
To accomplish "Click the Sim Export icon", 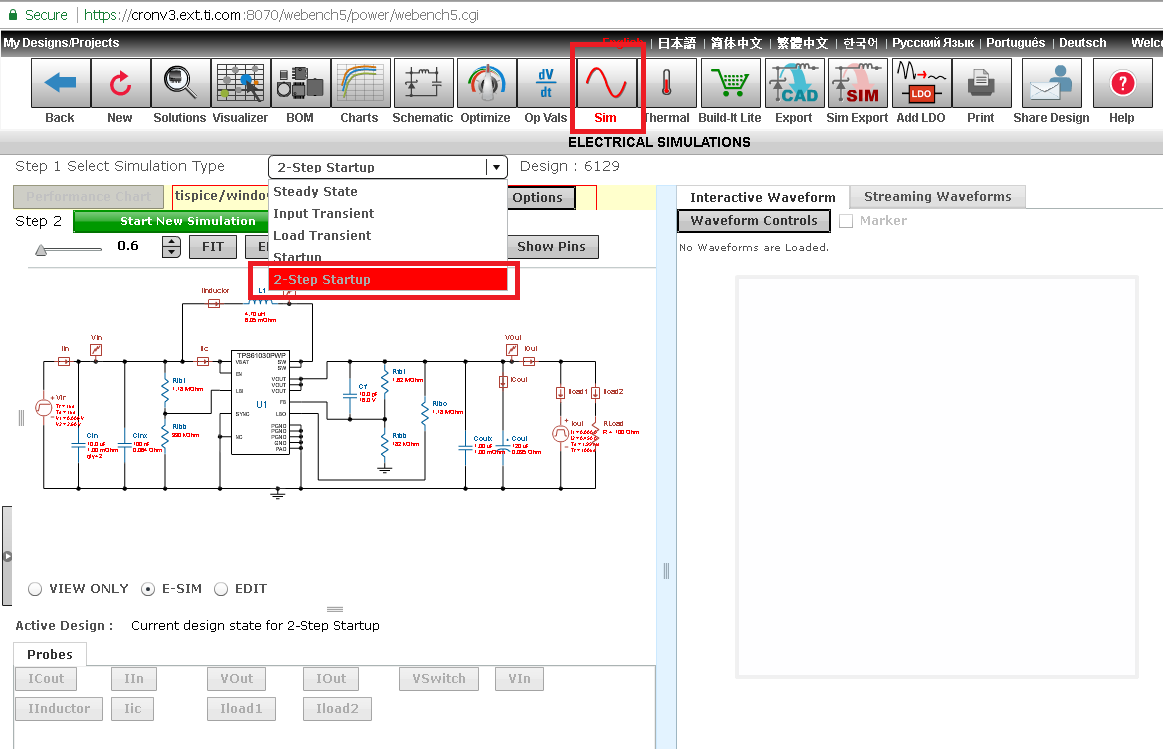I will click(x=858, y=84).
